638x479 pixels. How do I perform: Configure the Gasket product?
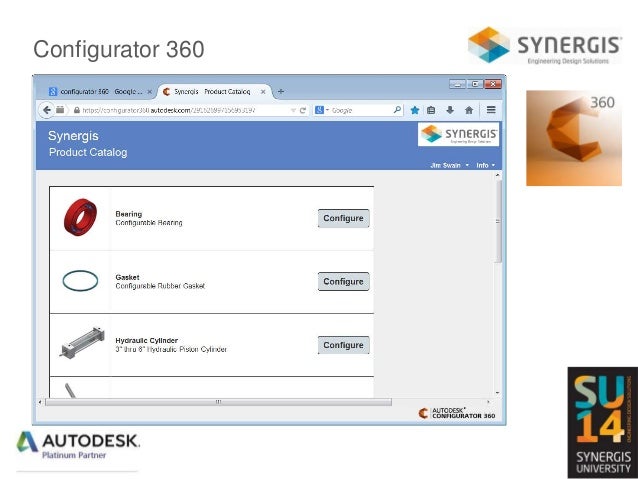coord(343,282)
